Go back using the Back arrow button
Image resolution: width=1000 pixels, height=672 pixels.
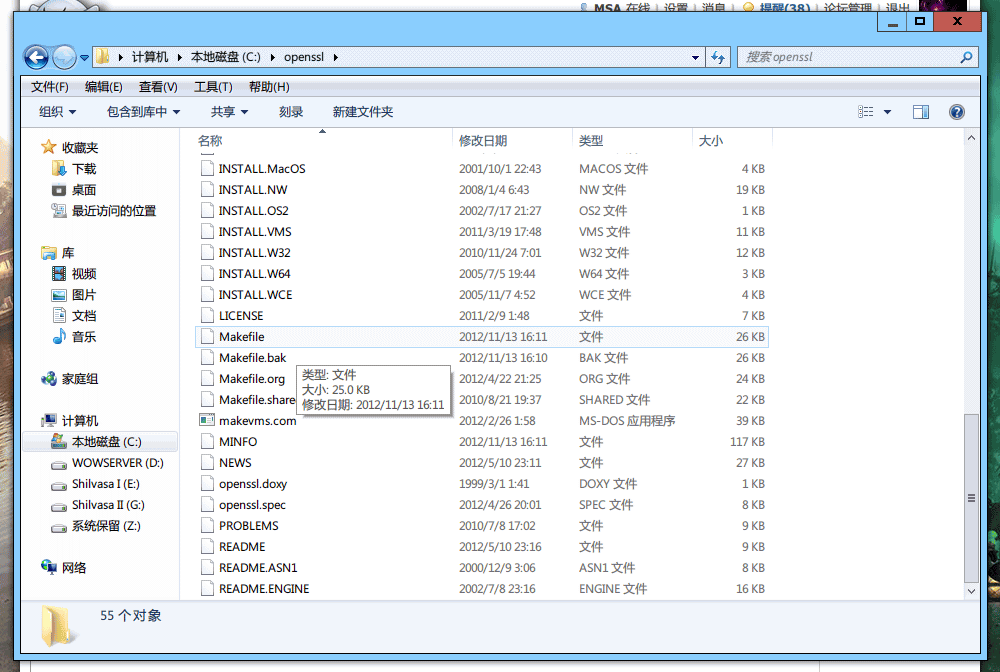pos(36,57)
